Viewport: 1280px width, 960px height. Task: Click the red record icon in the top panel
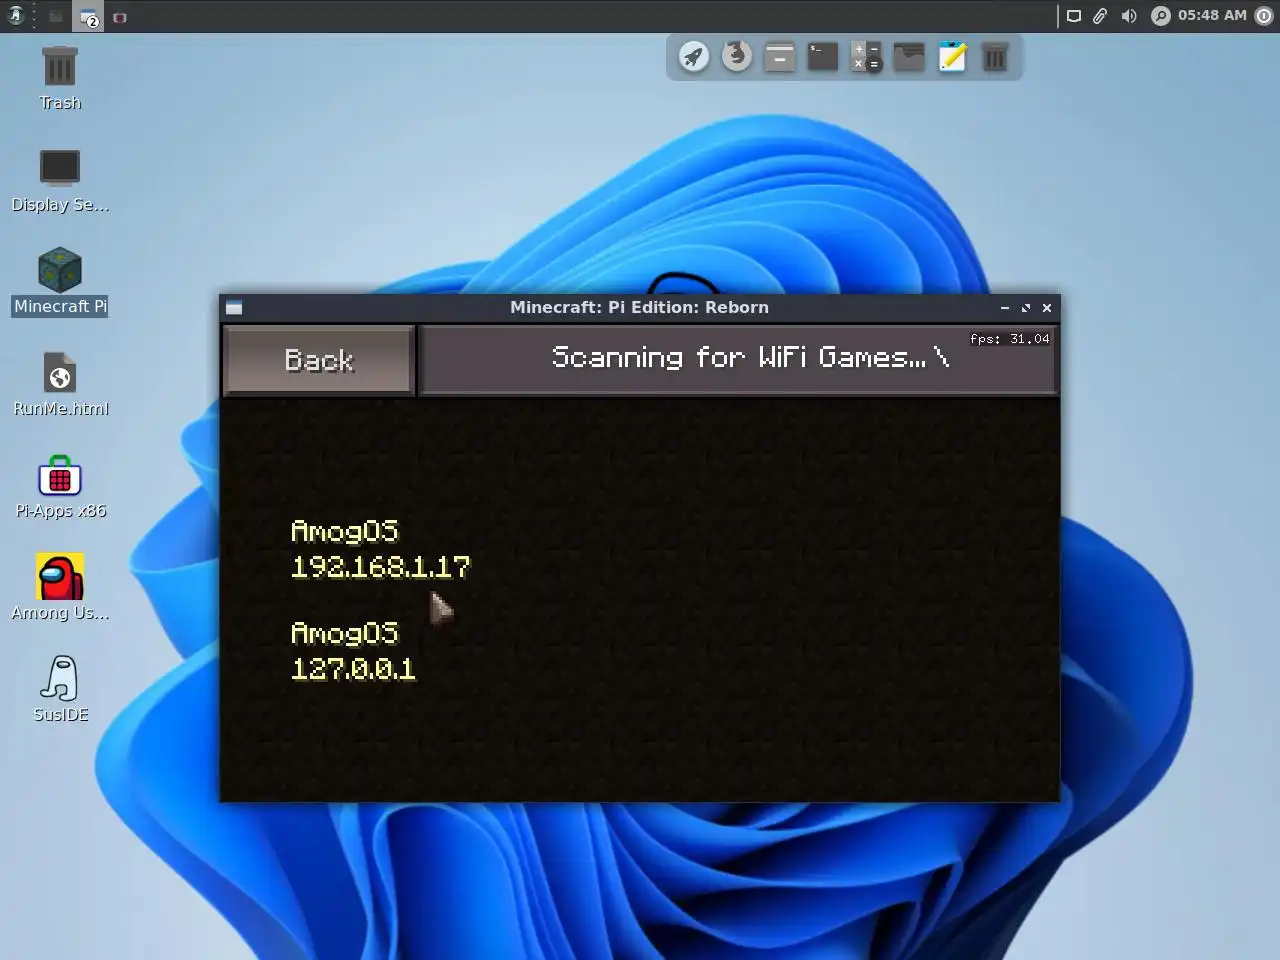coord(120,17)
